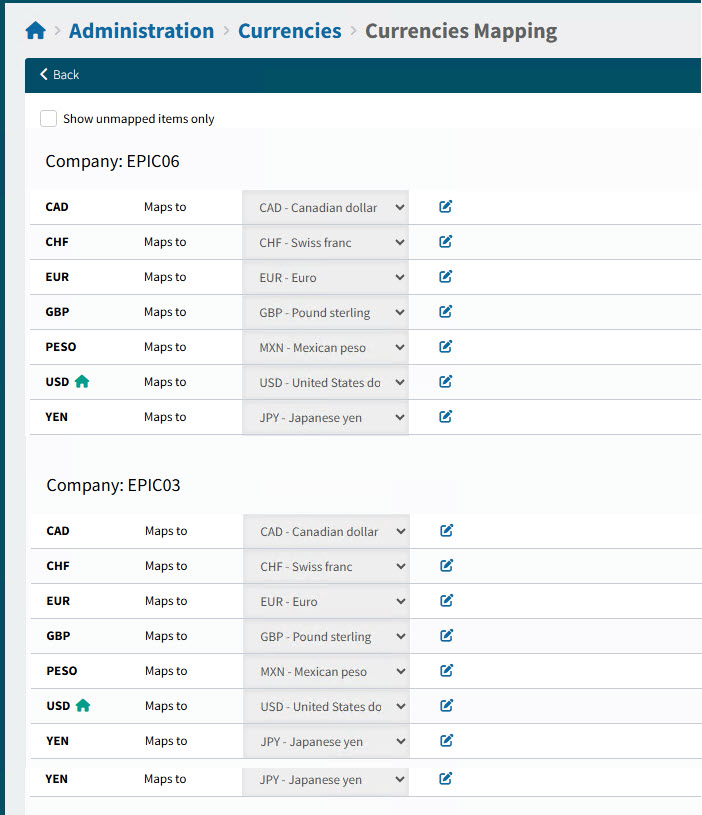
Task: Expand CHF - Swiss franc dropdown in EPIC03
Action: 326,567
